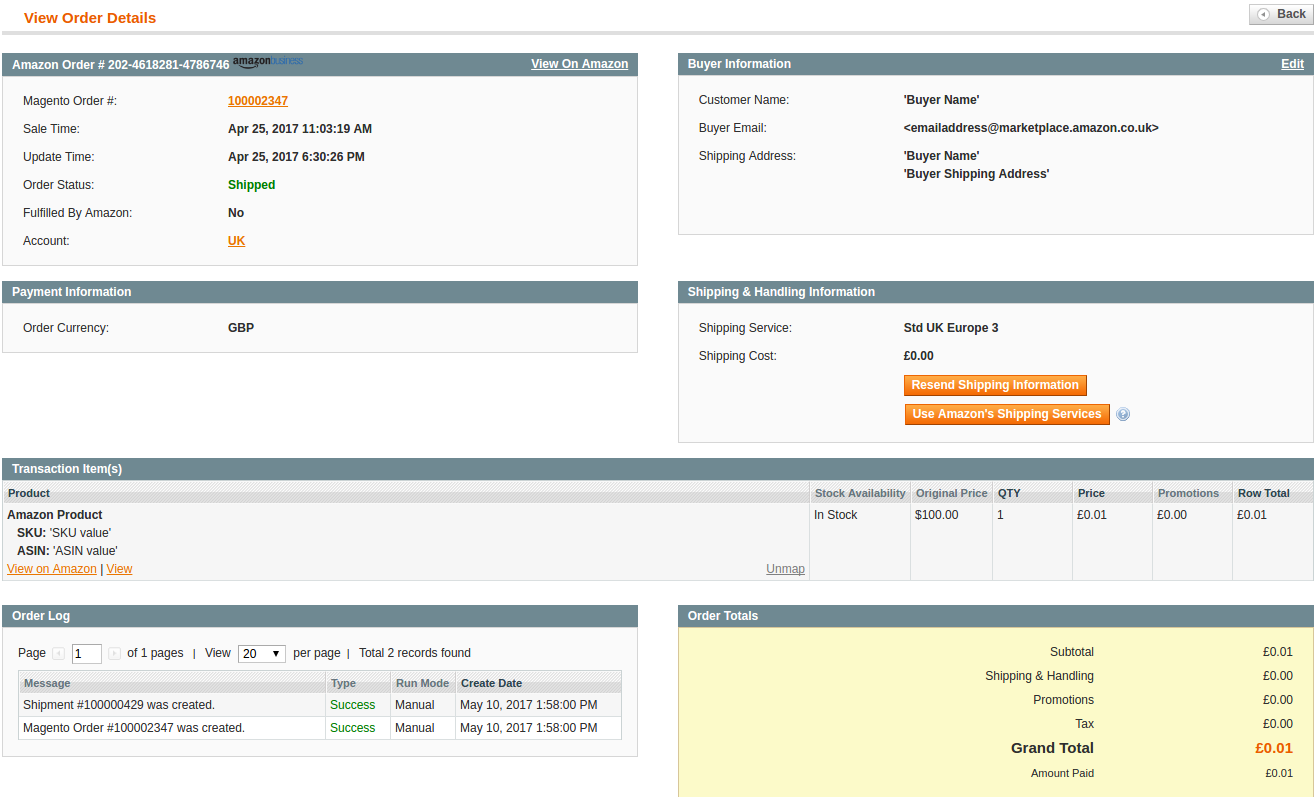Open Magento order 100002347 link

pyautogui.click(x=258, y=101)
